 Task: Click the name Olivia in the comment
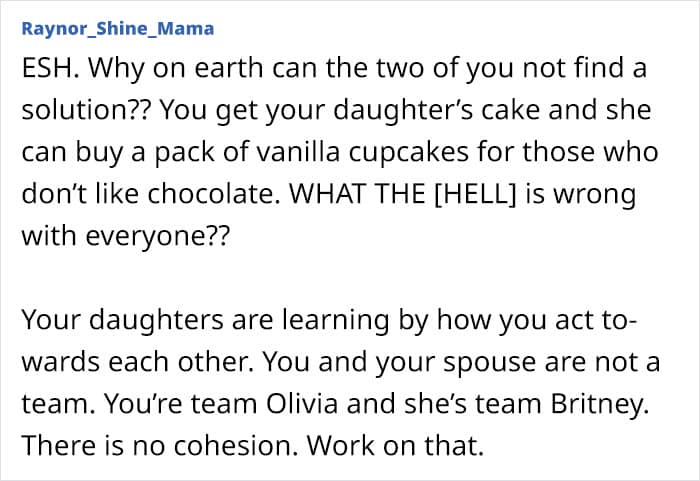[302, 403]
